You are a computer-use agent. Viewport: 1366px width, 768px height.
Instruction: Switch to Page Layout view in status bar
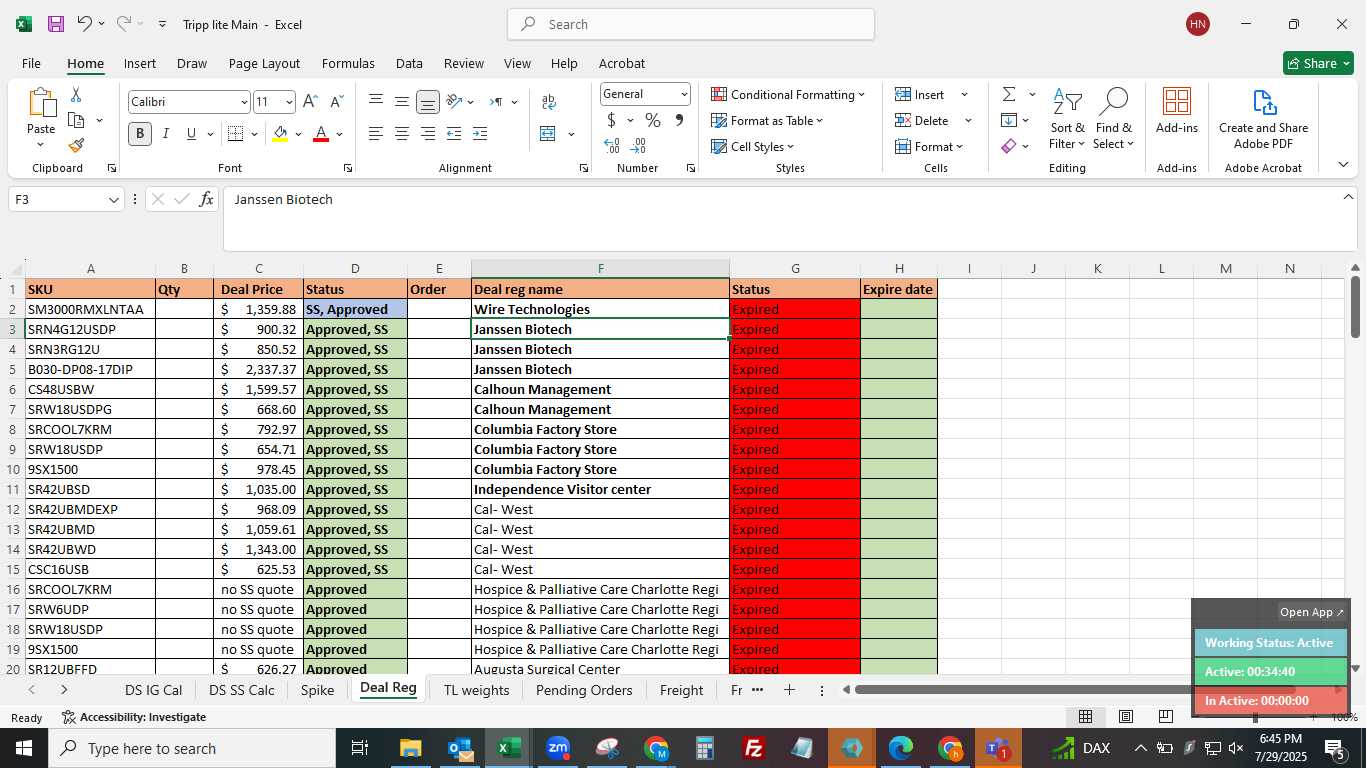pyautogui.click(x=1125, y=716)
